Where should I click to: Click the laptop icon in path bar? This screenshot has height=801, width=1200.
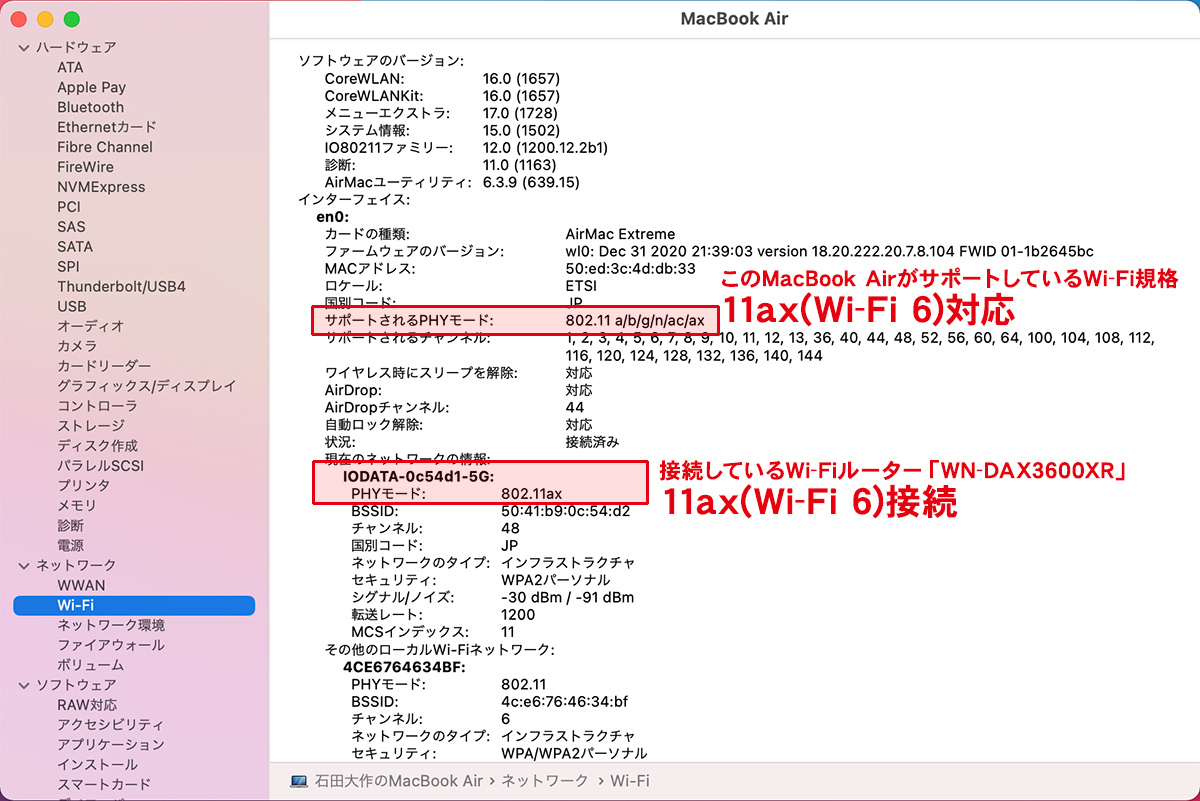[x=298, y=780]
